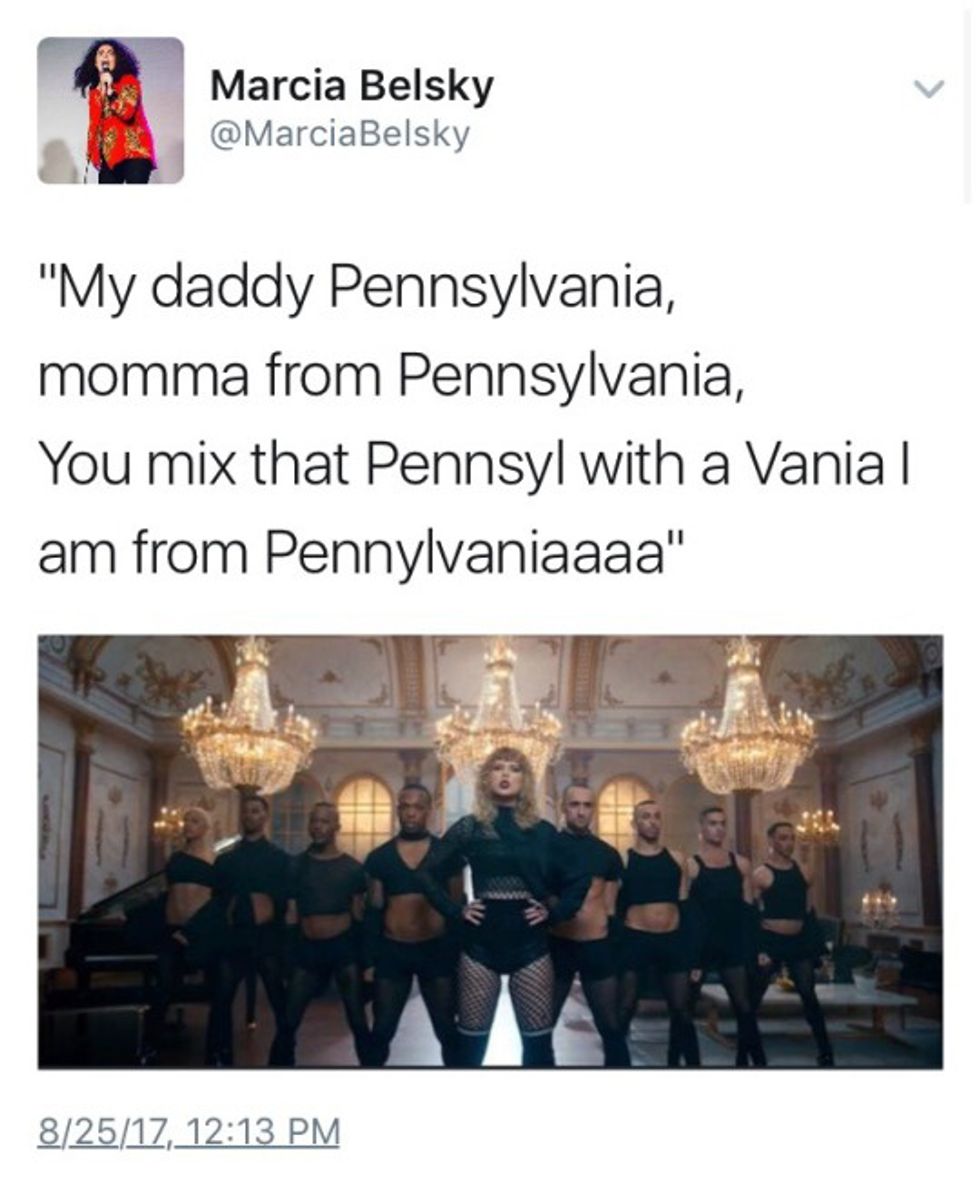Viewport: 980px width, 1183px height.
Task: Select the line "momma from Pennsylvania,"
Action: pyautogui.click(x=392, y=376)
